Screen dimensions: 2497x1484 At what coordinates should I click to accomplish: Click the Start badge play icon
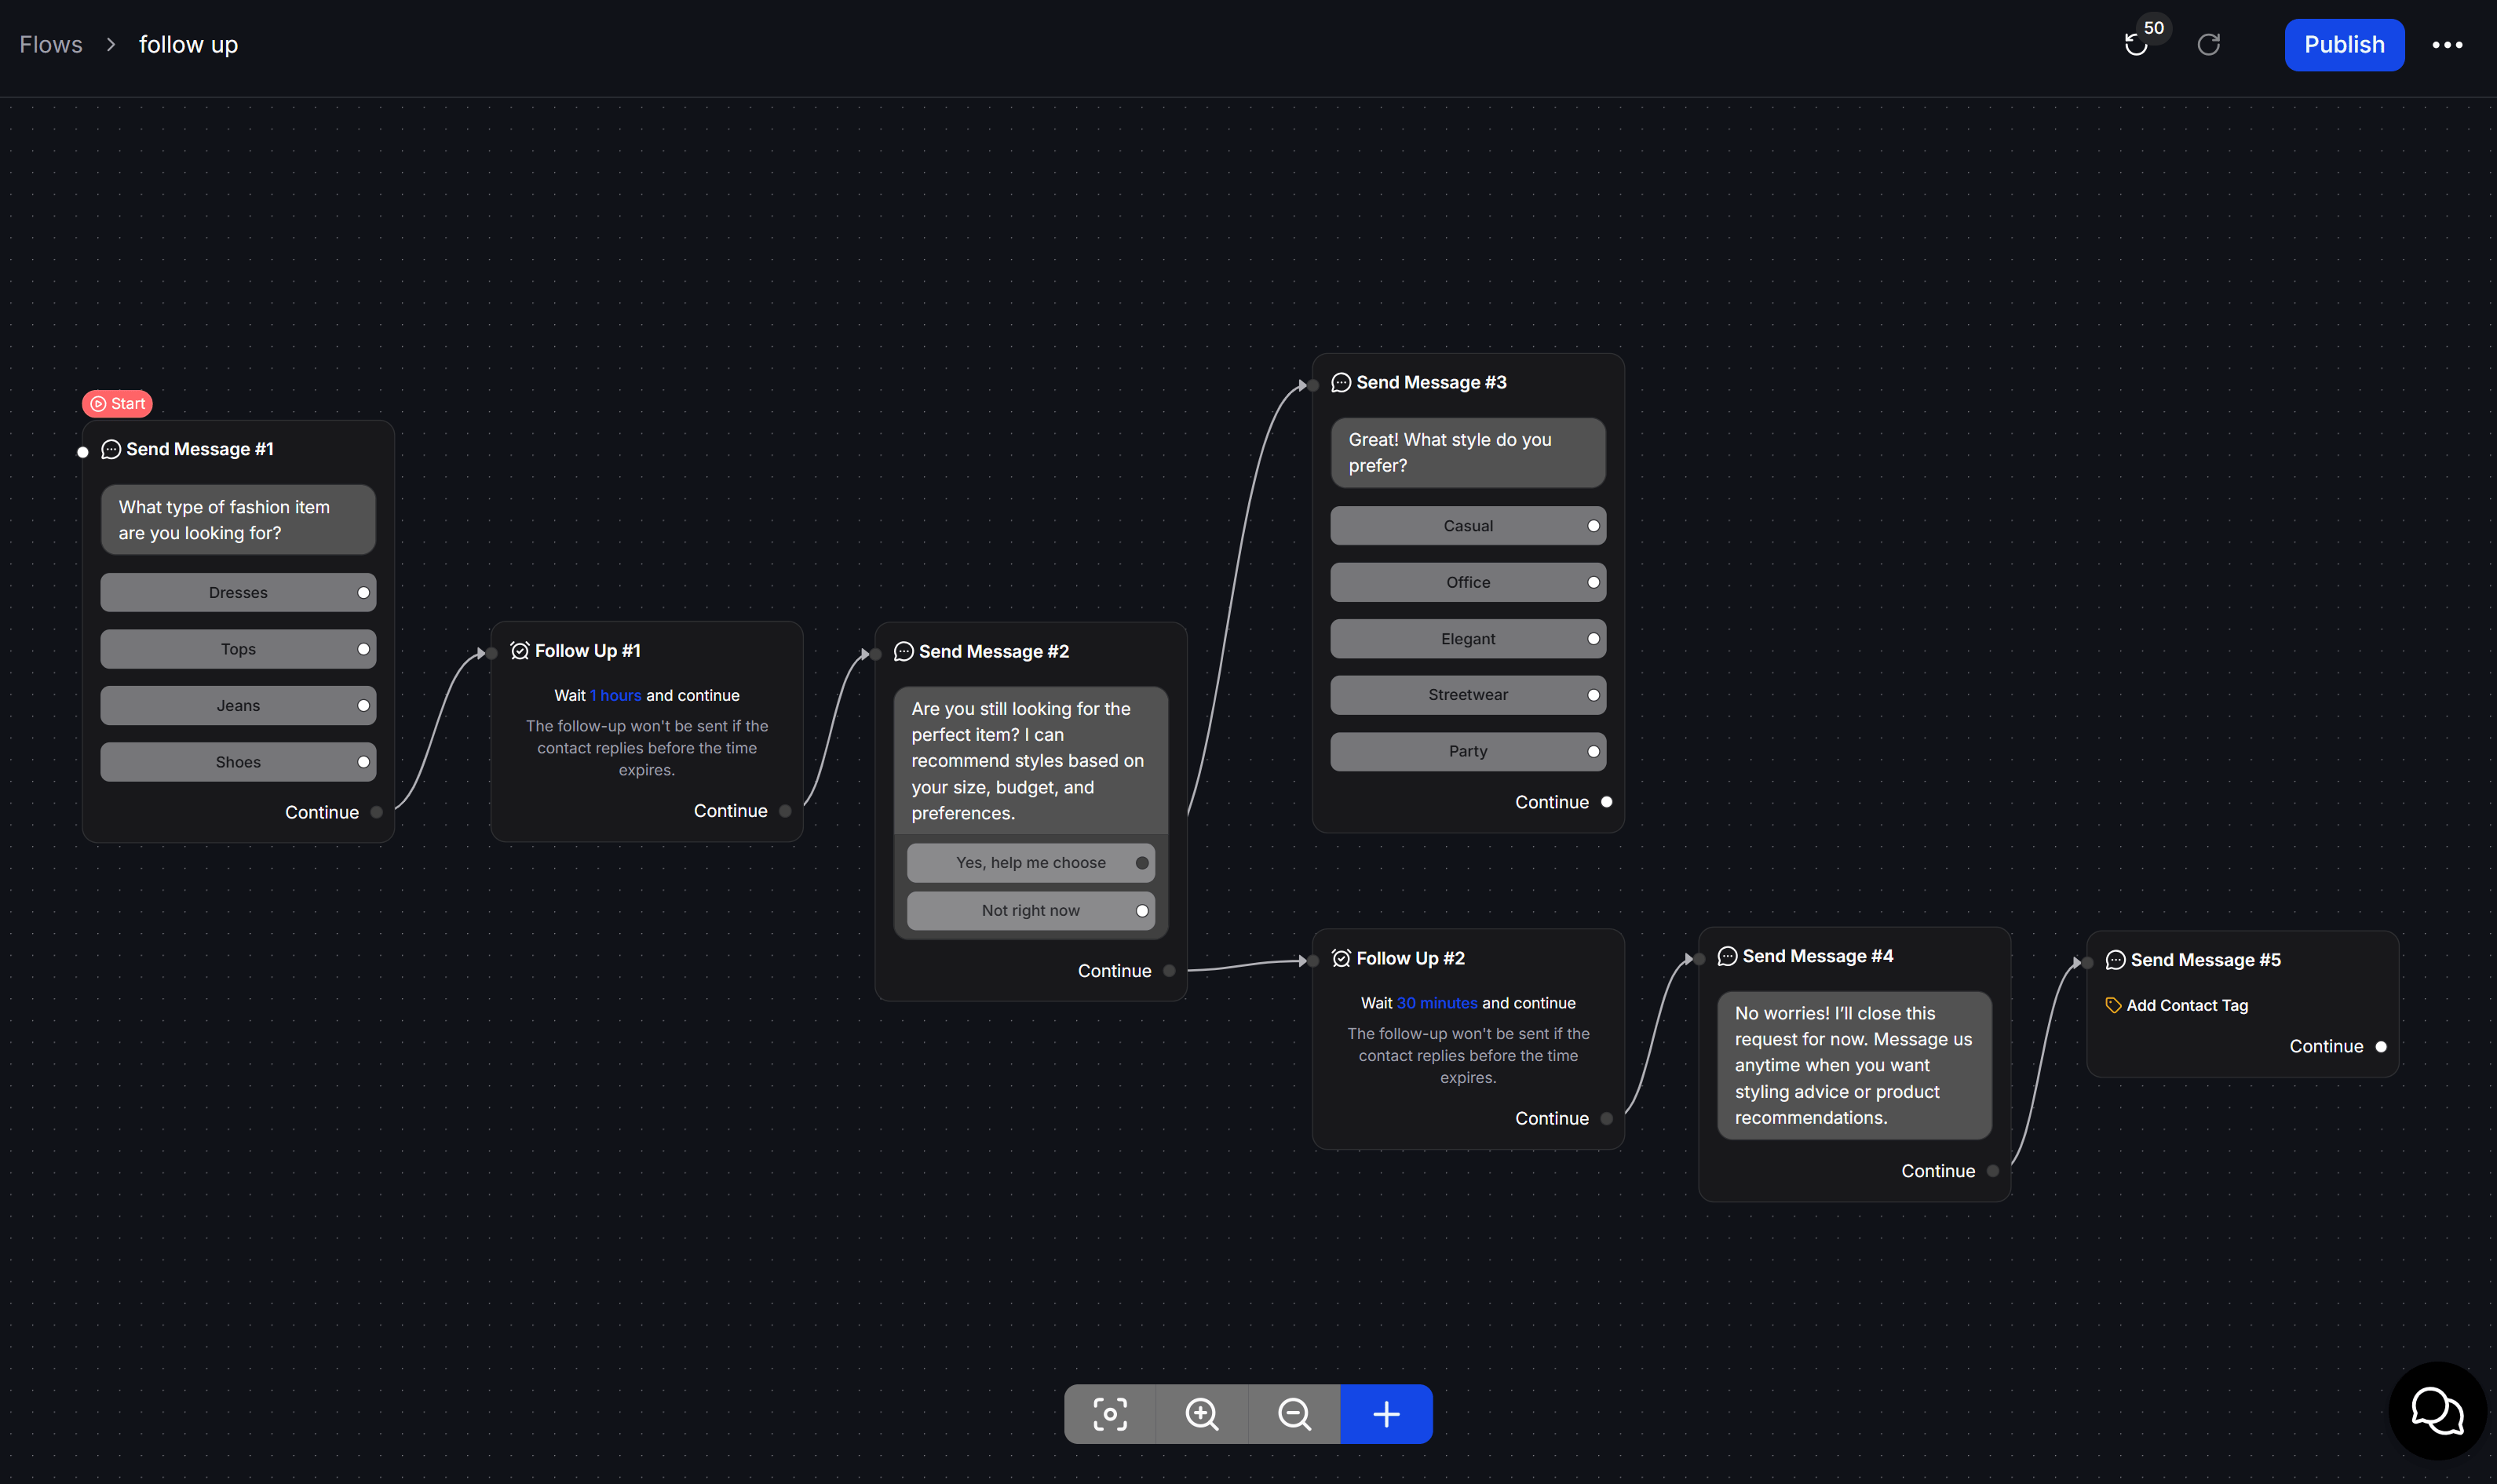98,404
